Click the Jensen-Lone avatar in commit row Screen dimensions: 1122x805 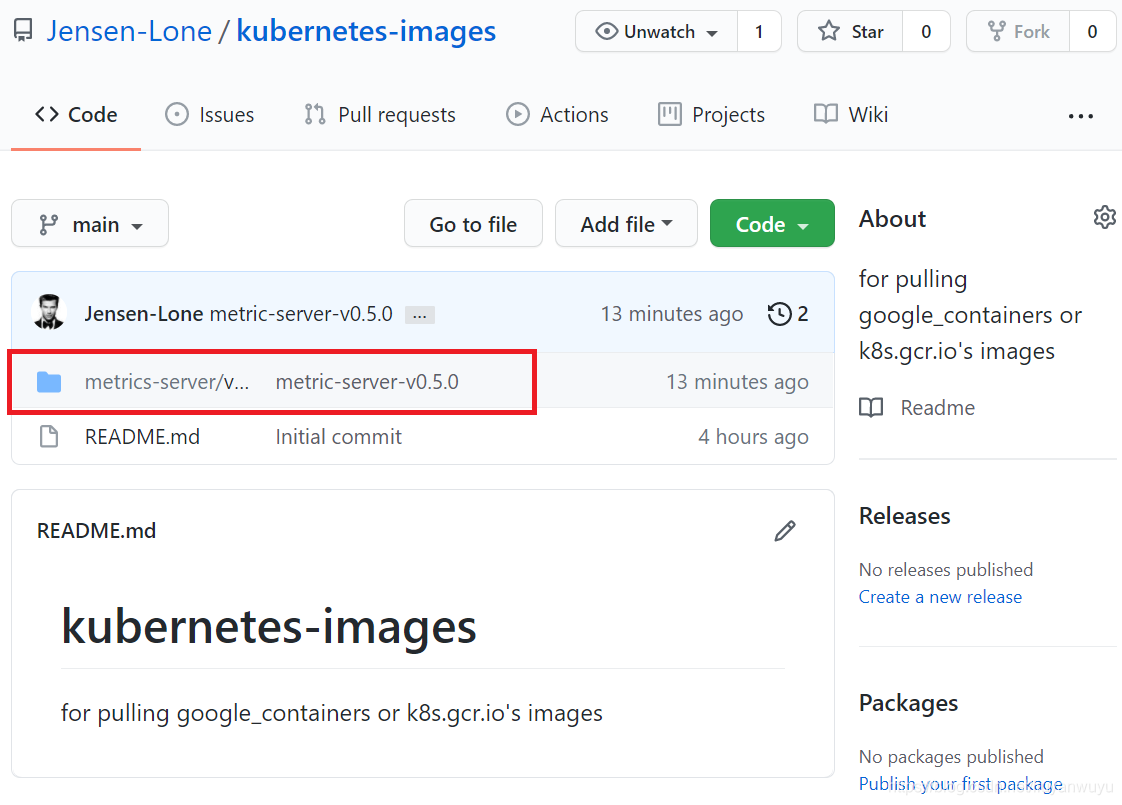[49, 313]
